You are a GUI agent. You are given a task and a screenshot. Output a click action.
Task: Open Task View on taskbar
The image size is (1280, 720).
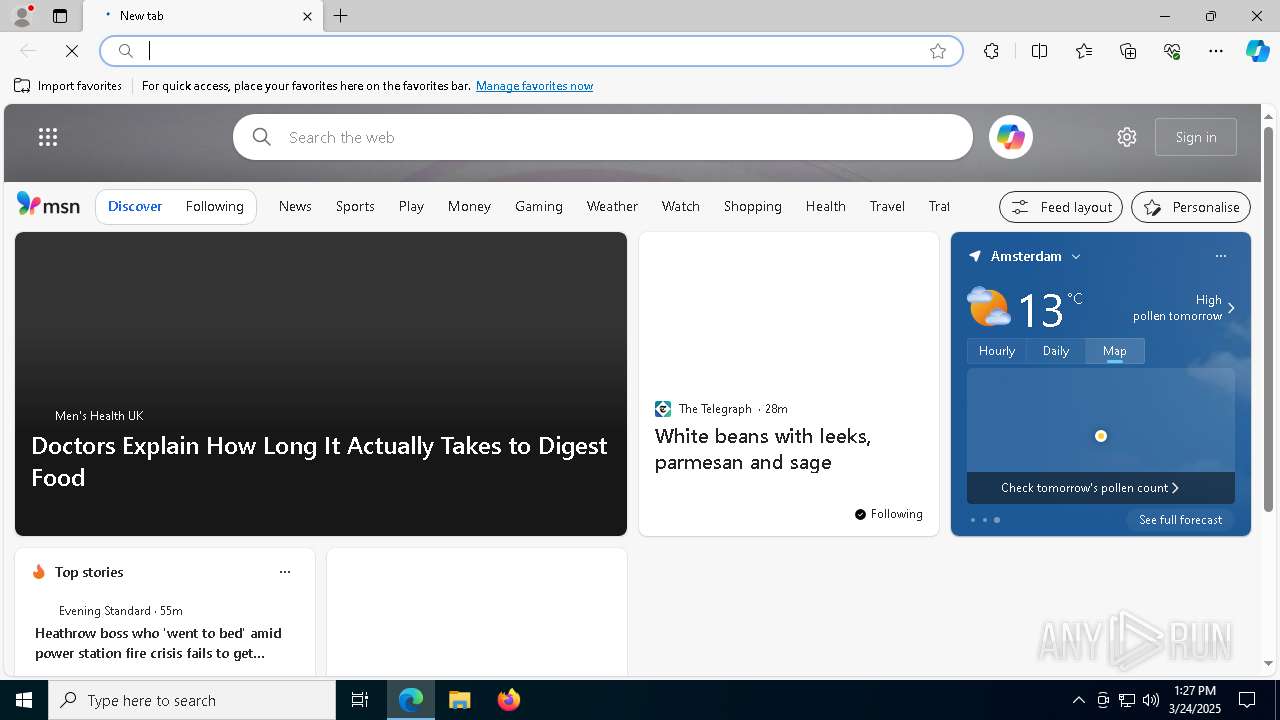click(x=360, y=700)
